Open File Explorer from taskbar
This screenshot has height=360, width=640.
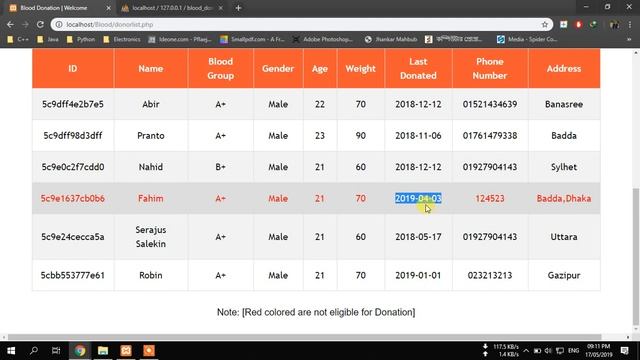pyautogui.click(x=103, y=351)
